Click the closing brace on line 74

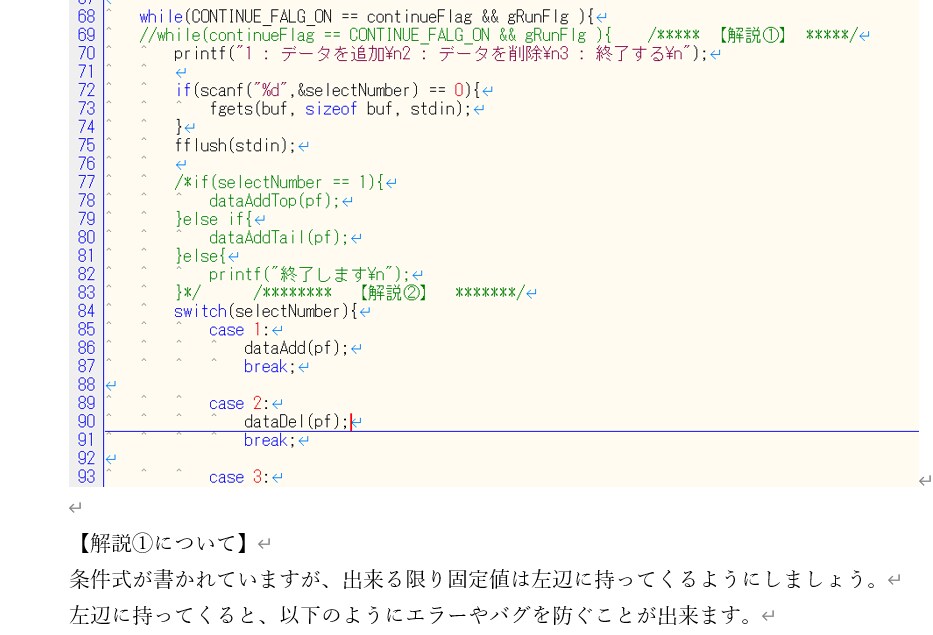[179, 127]
